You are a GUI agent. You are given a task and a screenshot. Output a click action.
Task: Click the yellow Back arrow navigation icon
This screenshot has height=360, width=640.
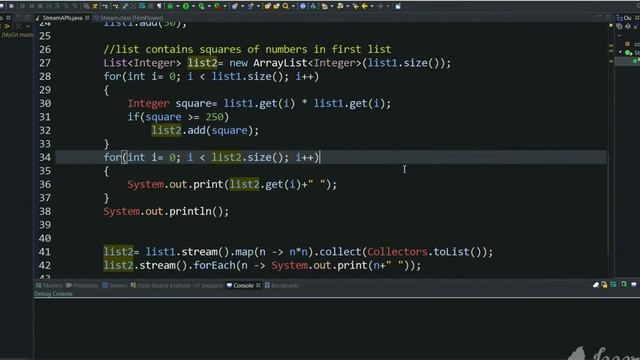(364, 6)
